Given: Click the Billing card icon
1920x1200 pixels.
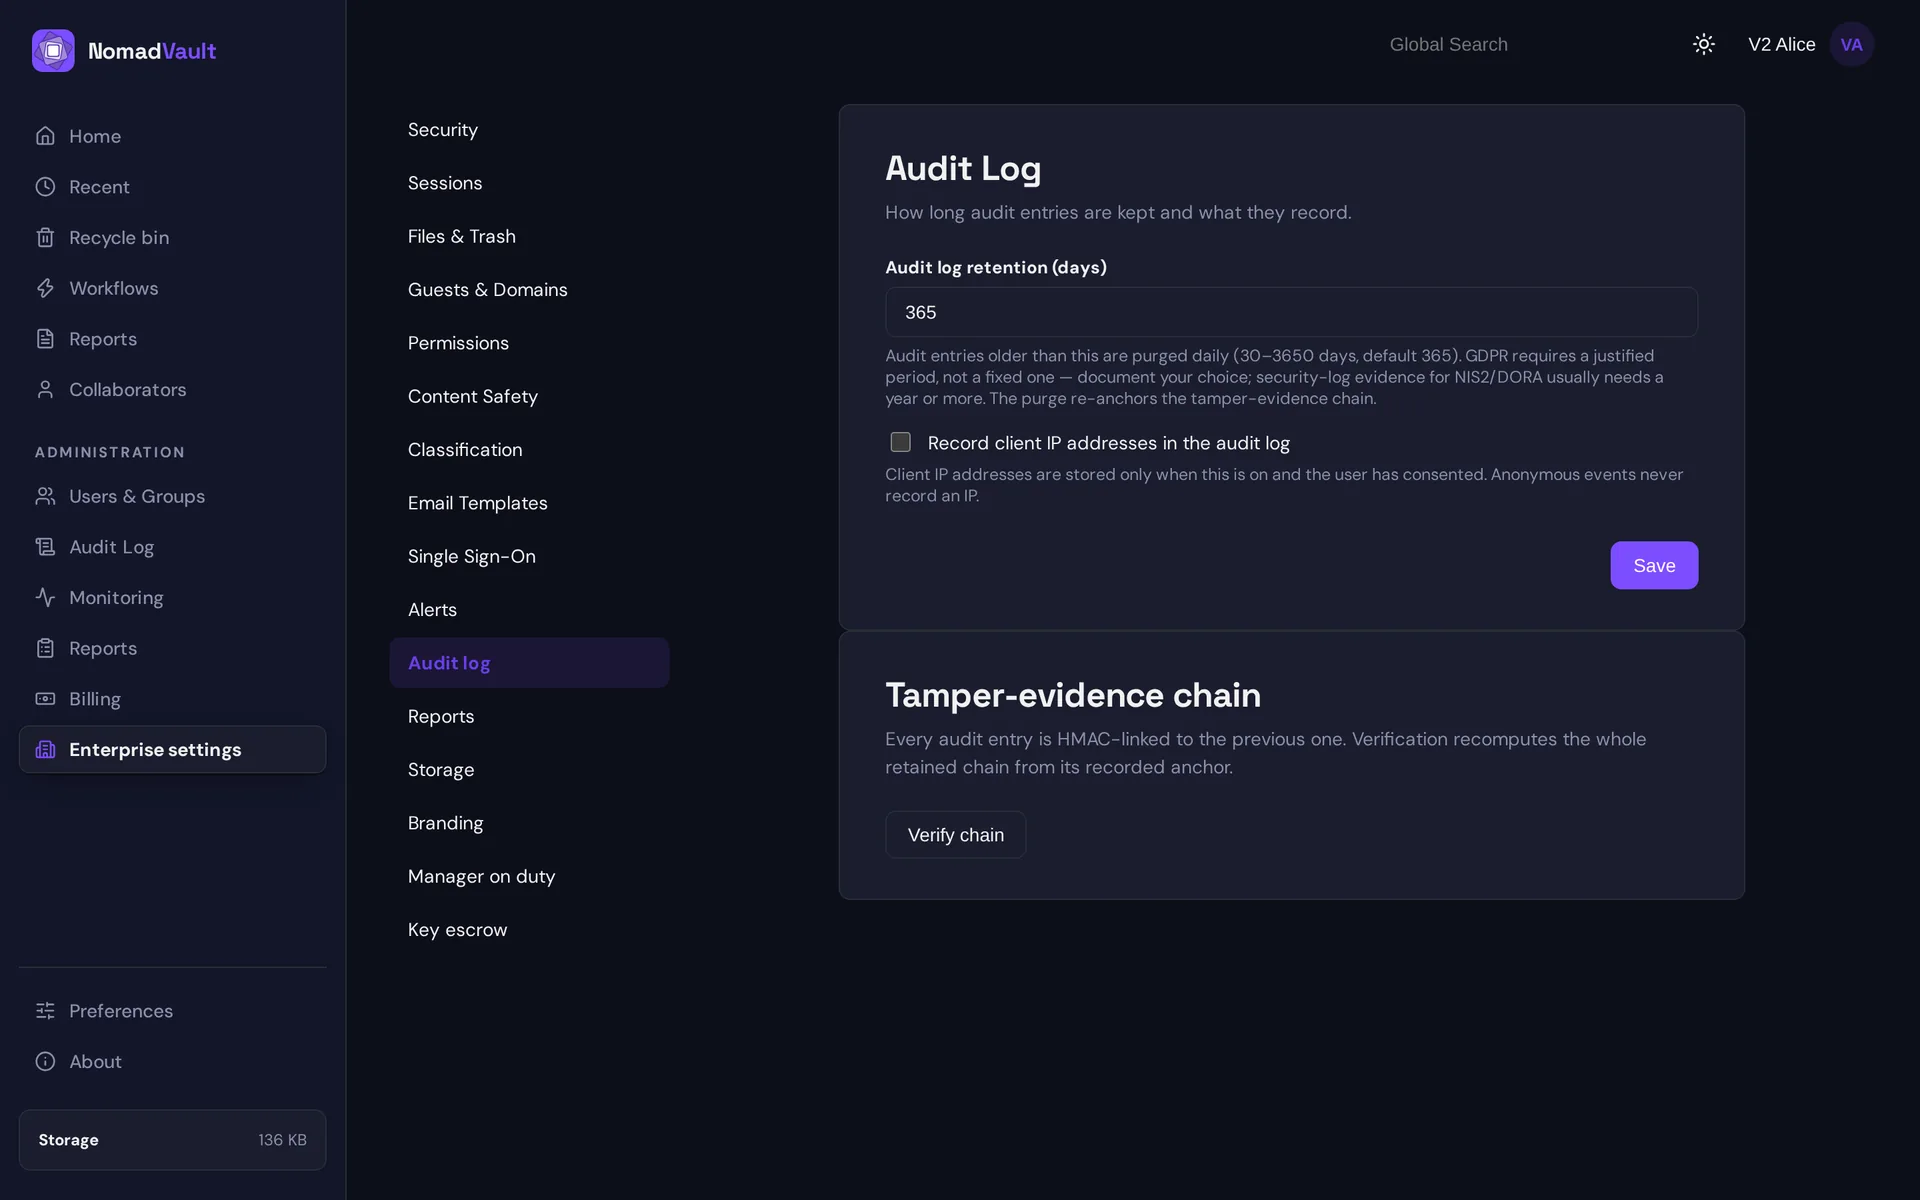Looking at the screenshot, I should coord(45,699).
